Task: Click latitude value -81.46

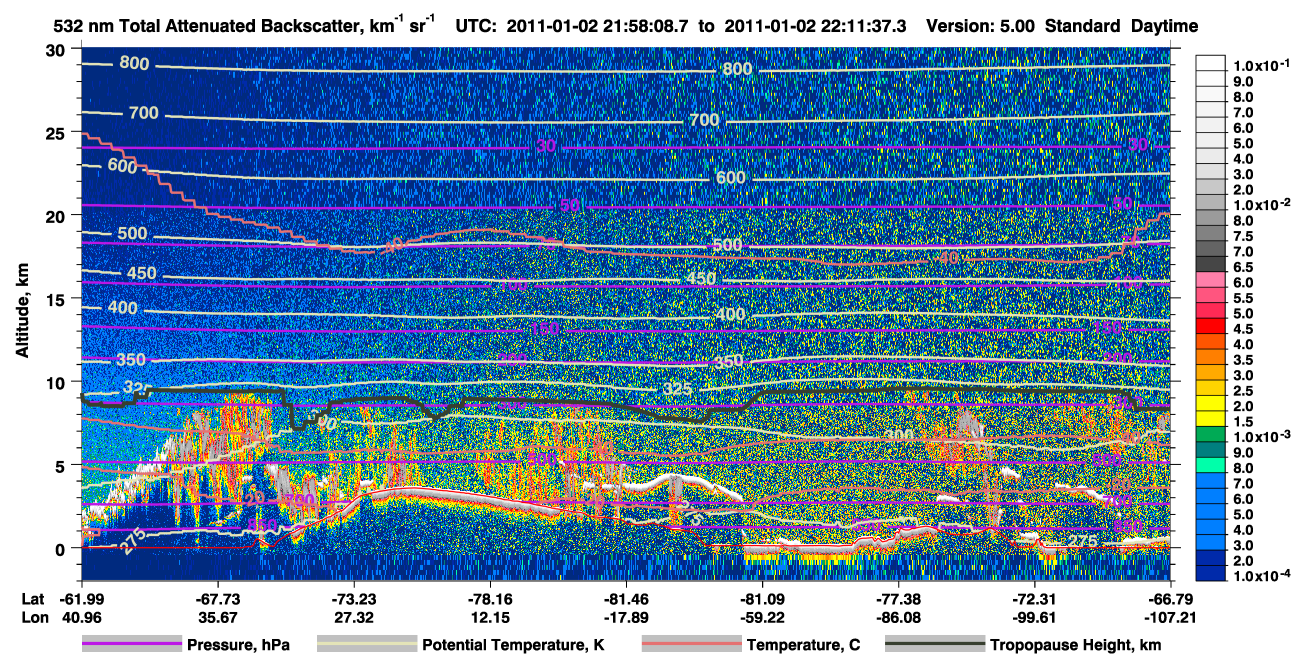Action: click(x=626, y=600)
